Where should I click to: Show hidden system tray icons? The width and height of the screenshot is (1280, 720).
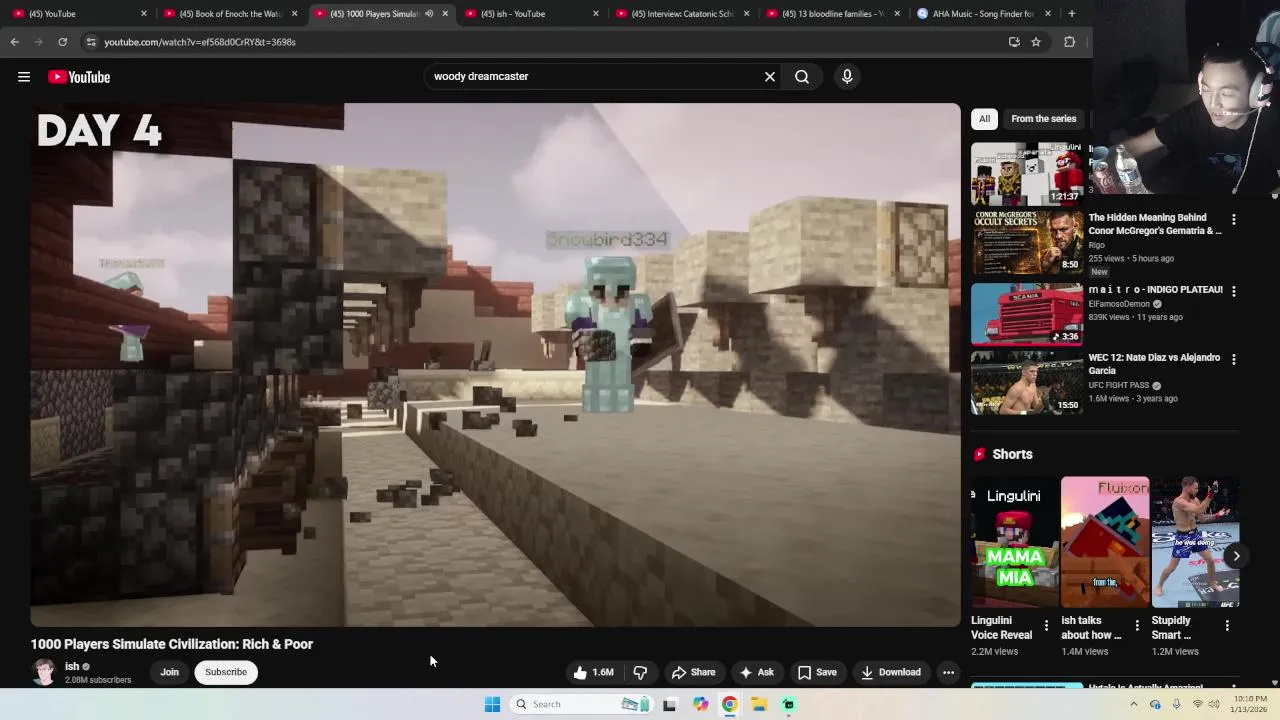click(1133, 704)
